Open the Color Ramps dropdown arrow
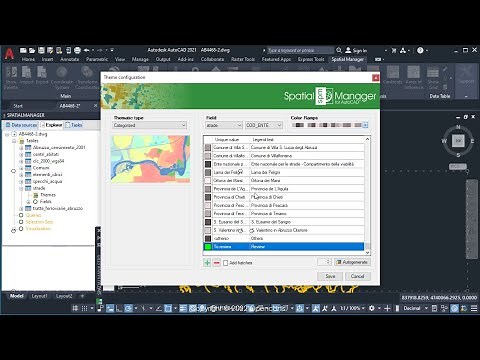Screen dimensions: 480x360 365,125
